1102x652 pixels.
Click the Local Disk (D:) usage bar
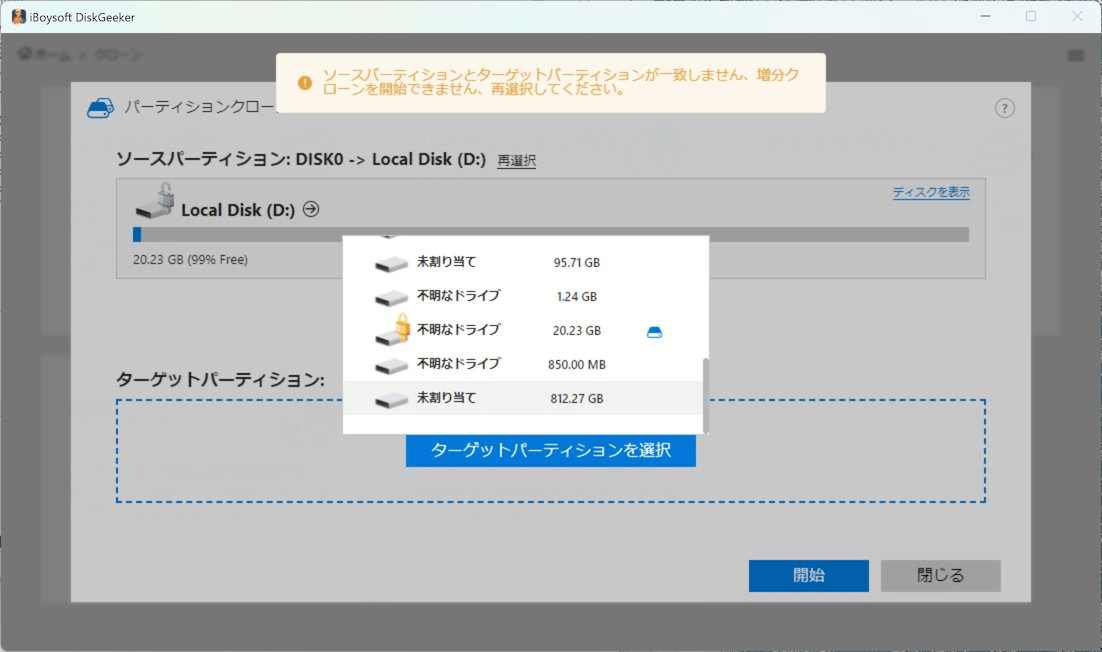(x=551, y=234)
